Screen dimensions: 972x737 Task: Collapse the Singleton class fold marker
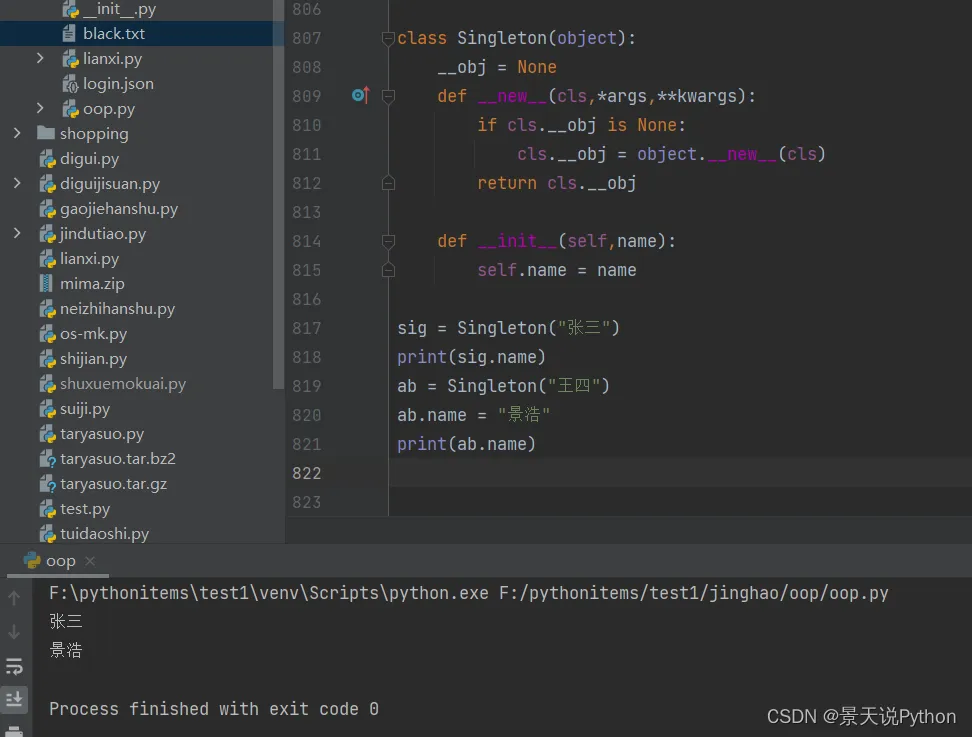(x=388, y=39)
